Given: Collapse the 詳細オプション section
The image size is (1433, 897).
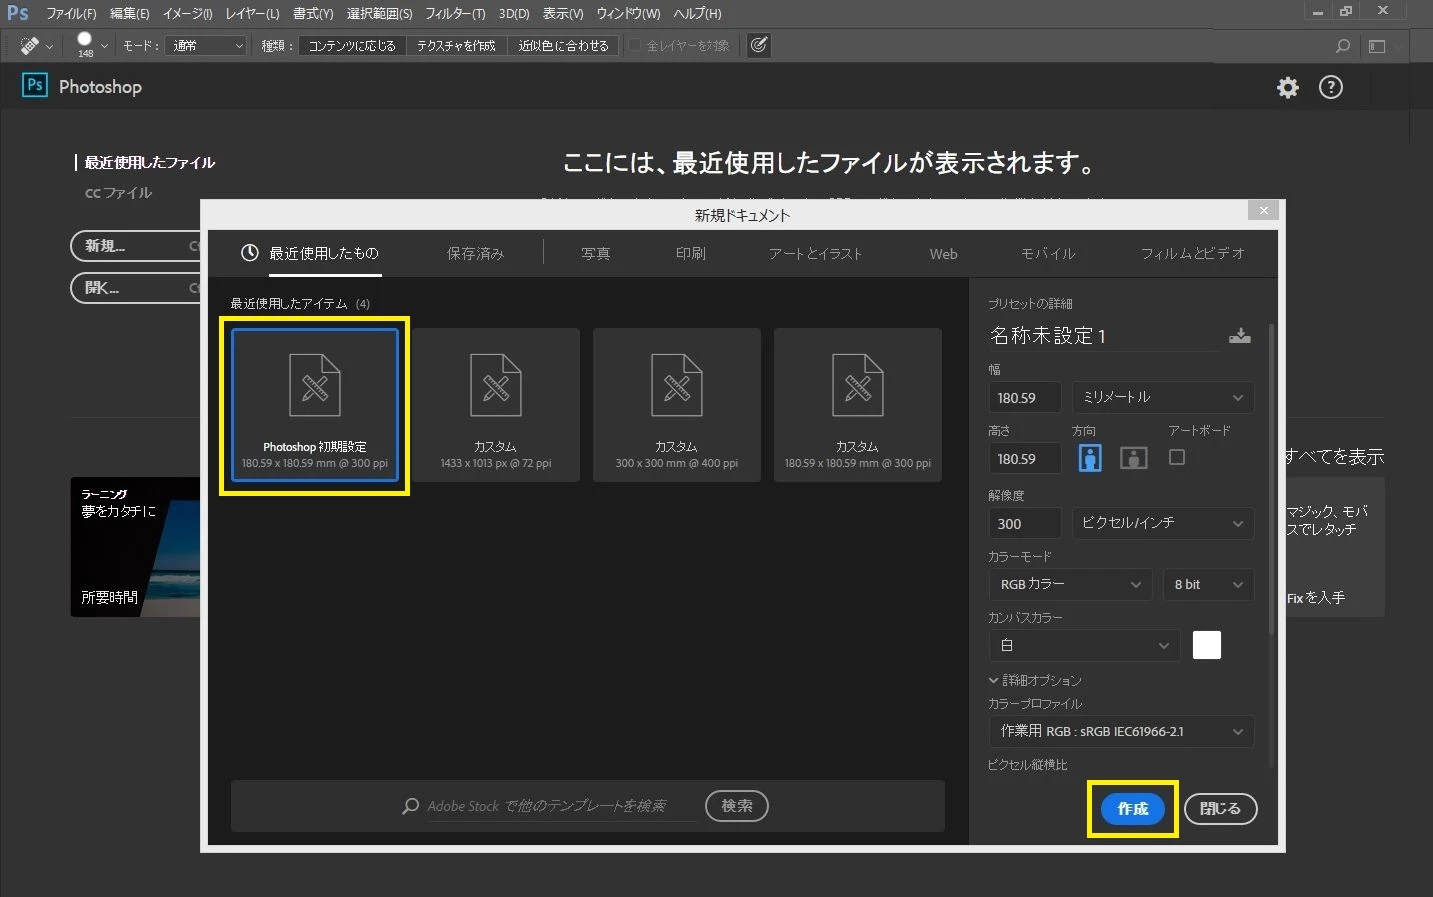Looking at the screenshot, I should (x=1036, y=680).
